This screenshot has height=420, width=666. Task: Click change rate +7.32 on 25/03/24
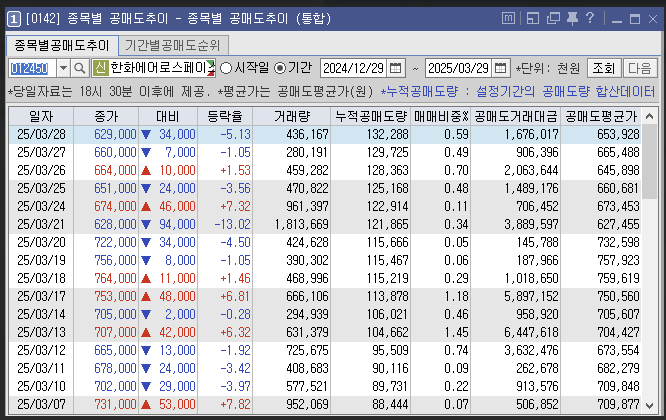point(235,206)
